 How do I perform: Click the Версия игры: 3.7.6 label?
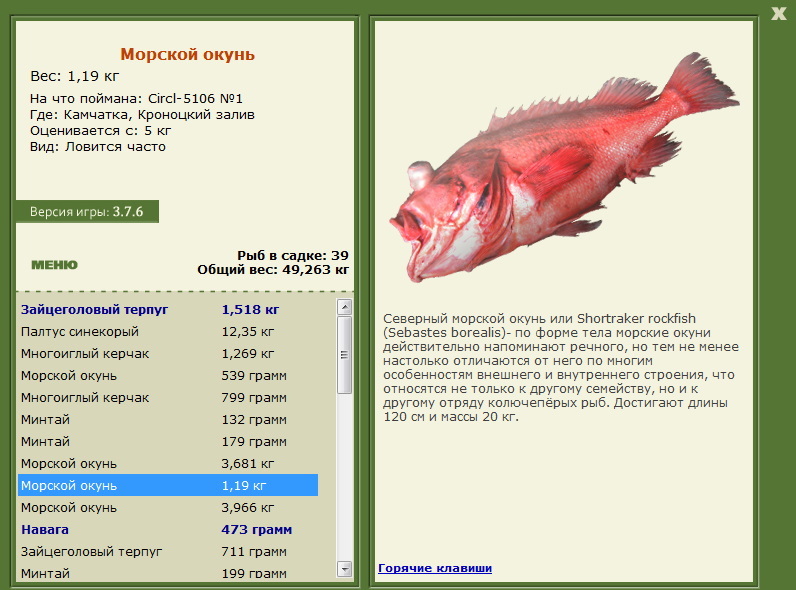tap(87, 211)
